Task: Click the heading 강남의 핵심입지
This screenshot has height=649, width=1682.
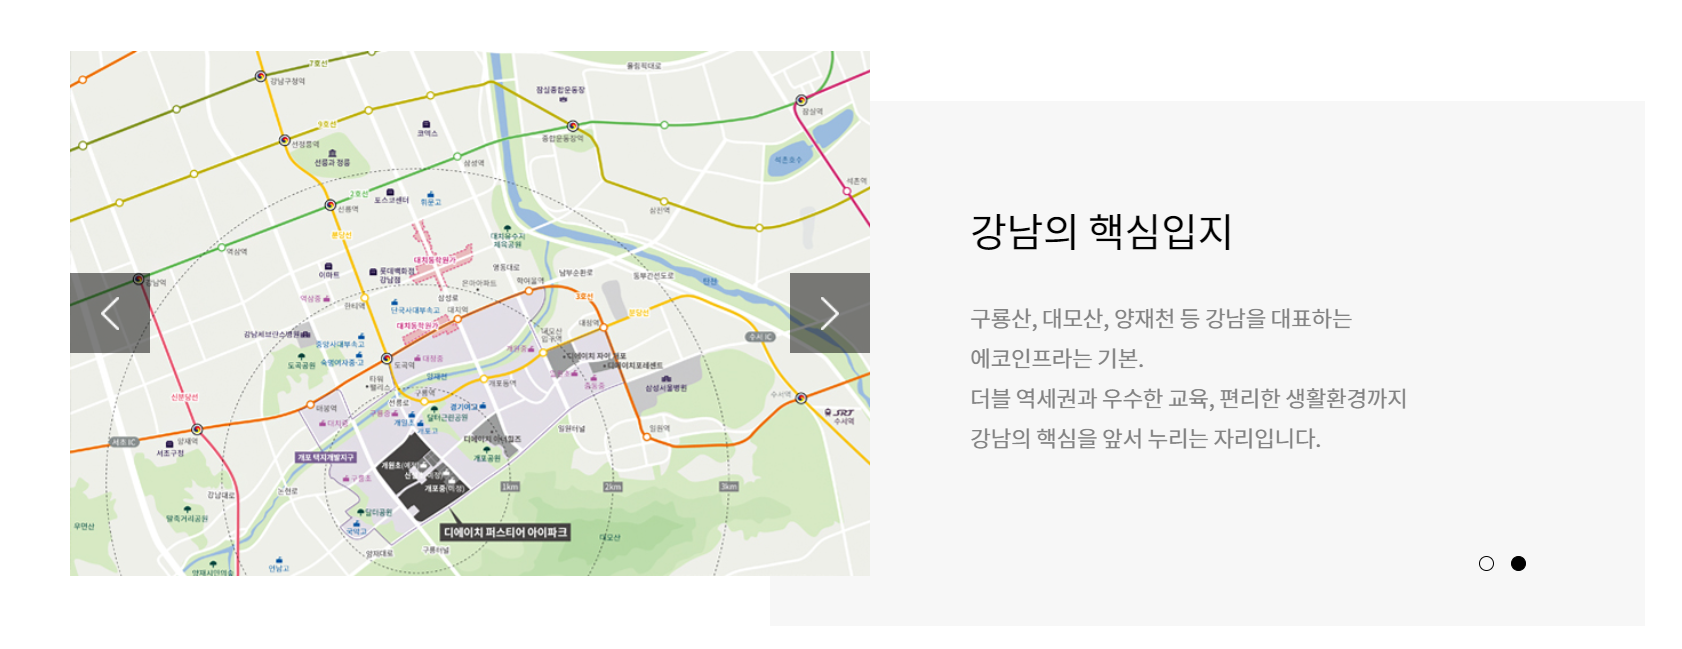Action: click(x=1101, y=231)
